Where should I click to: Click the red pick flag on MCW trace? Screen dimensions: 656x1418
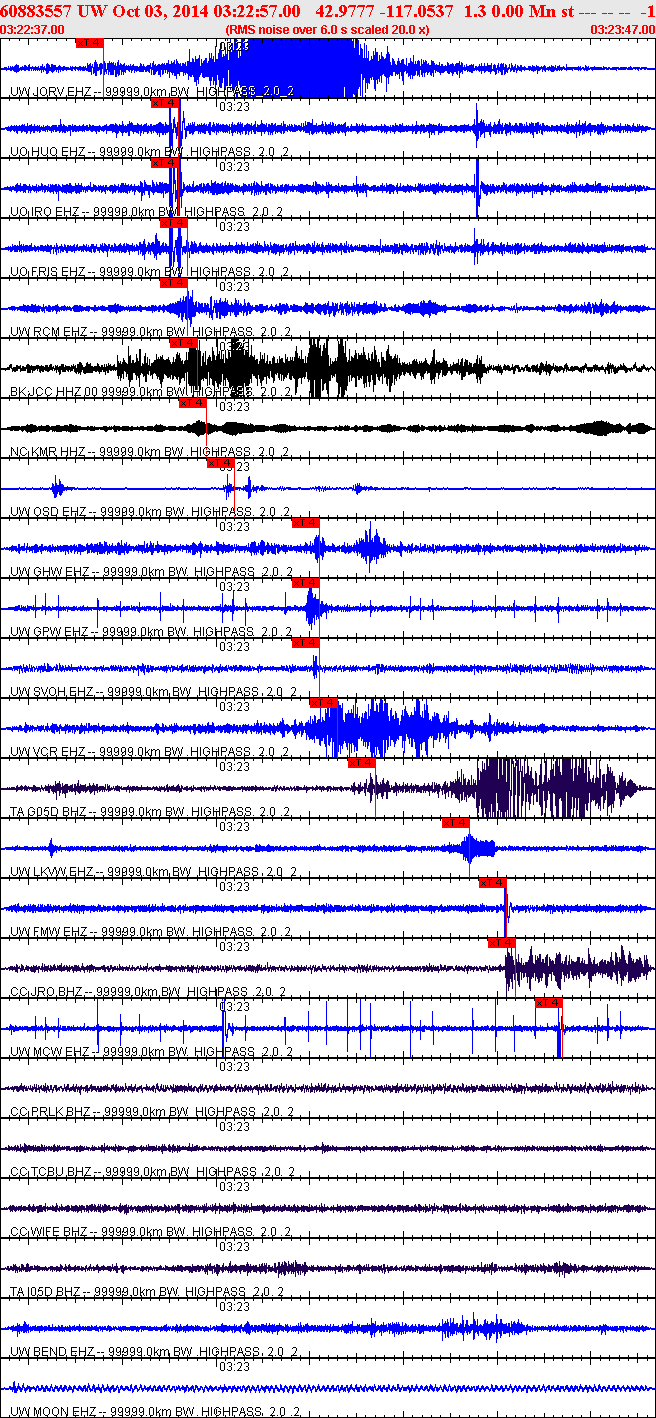pos(549,1002)
